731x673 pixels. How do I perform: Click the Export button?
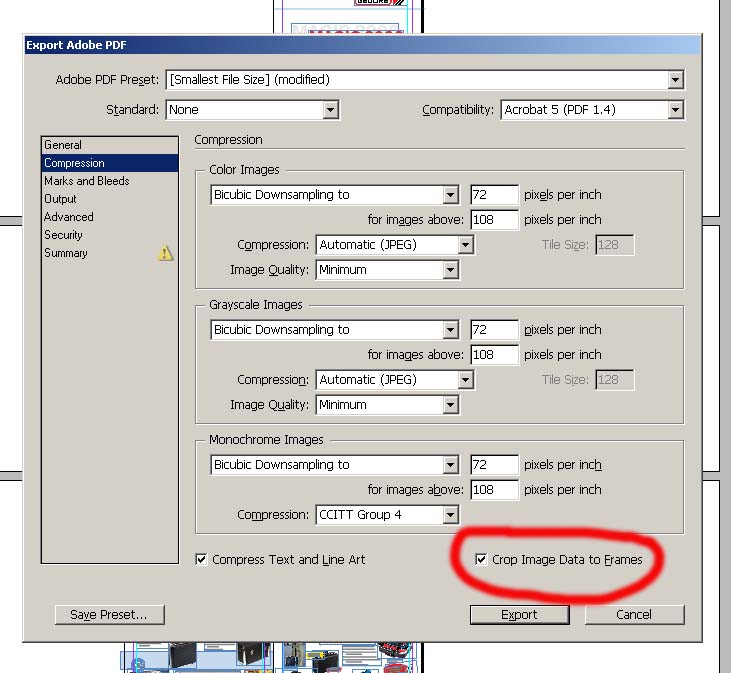tap(519, 615)
